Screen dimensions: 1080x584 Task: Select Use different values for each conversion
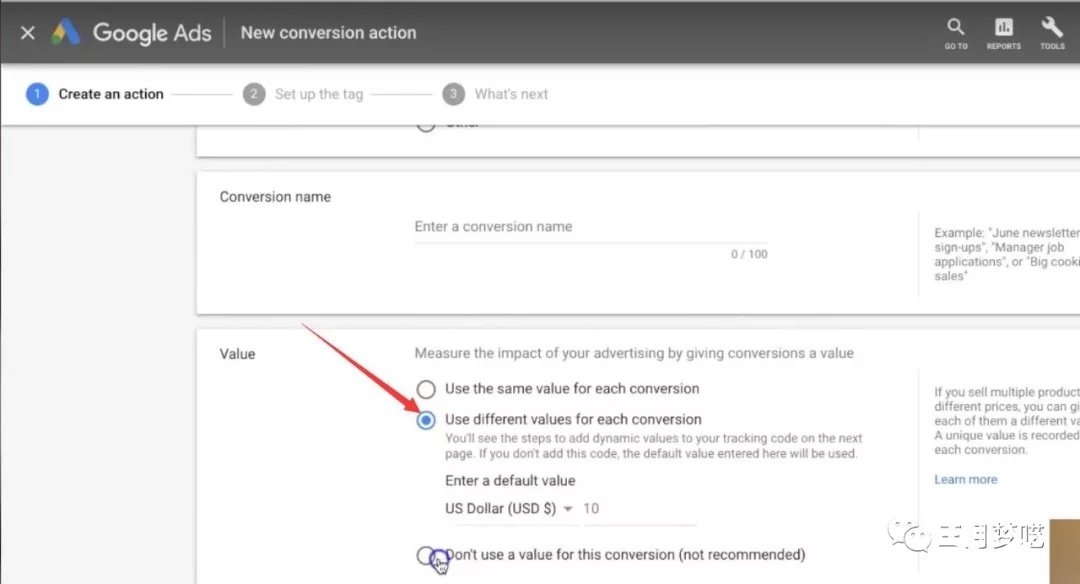pos(427,420)
